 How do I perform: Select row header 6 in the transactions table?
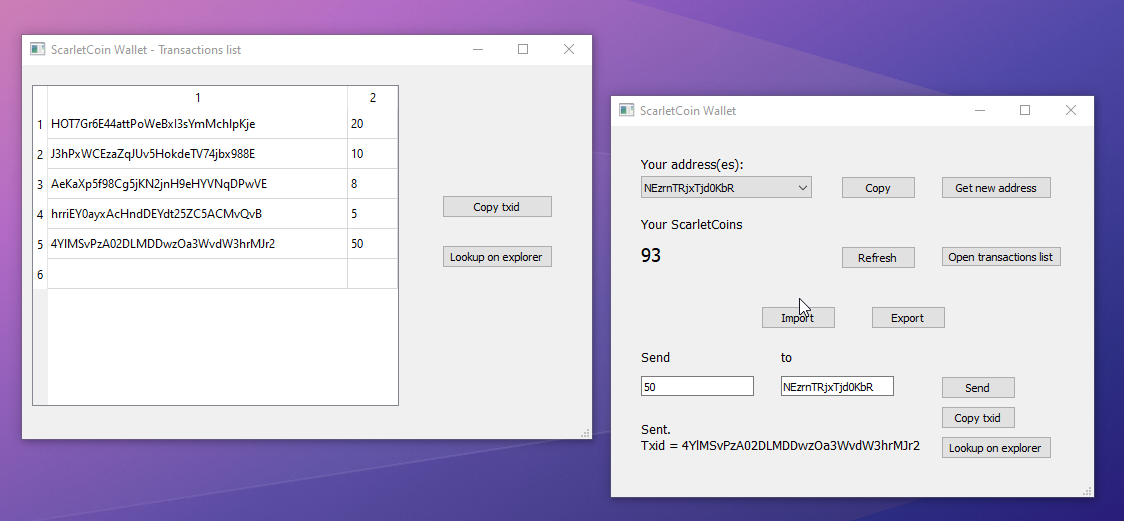(x=40, y=274)
